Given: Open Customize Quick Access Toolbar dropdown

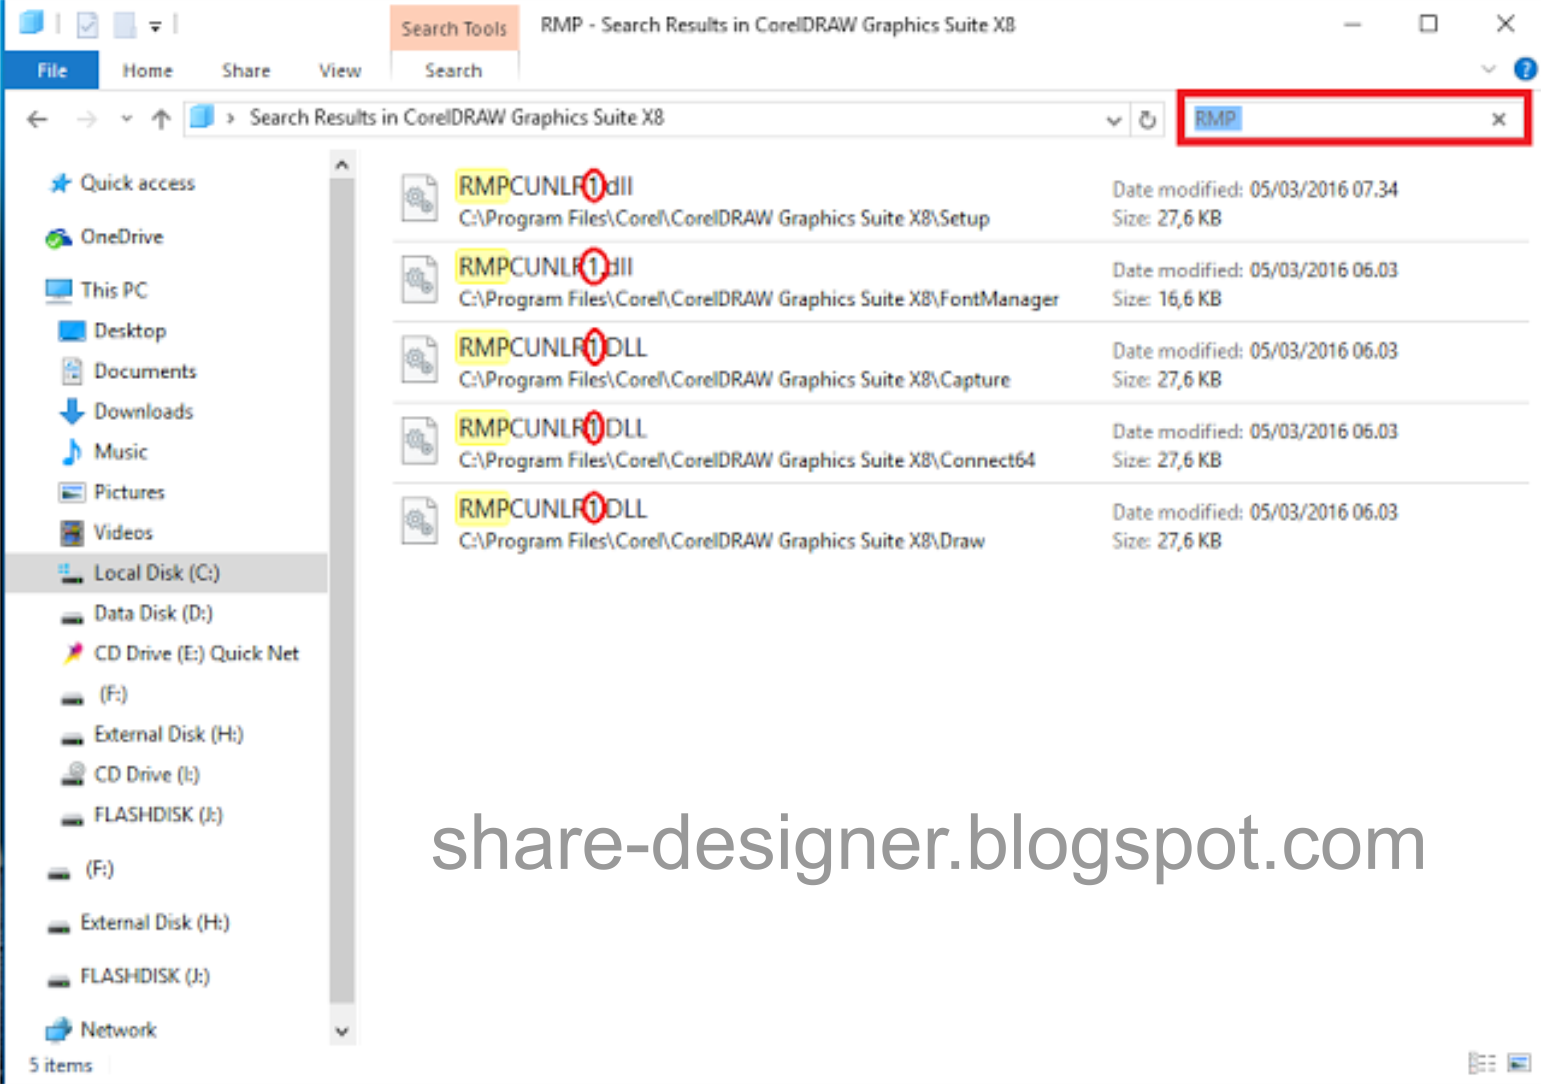Looking at the screenshot, I should (155, 25).
